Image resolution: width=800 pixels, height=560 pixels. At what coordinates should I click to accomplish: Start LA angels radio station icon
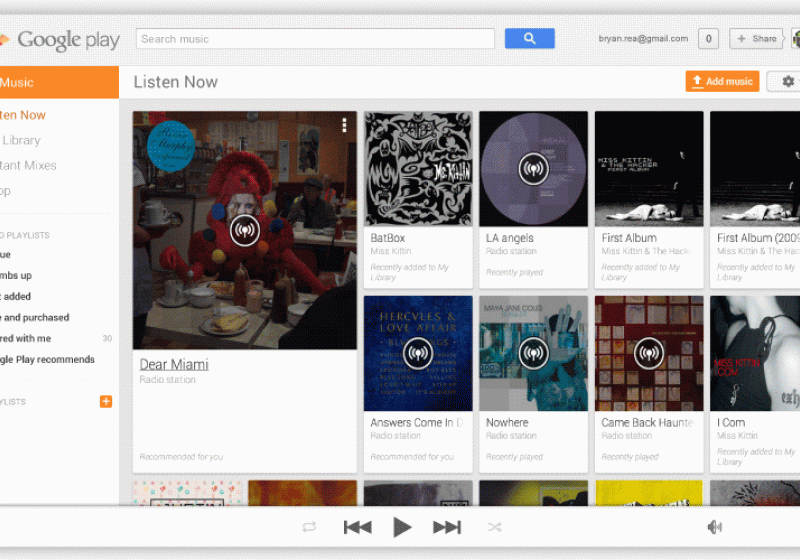tap(534, 169)
